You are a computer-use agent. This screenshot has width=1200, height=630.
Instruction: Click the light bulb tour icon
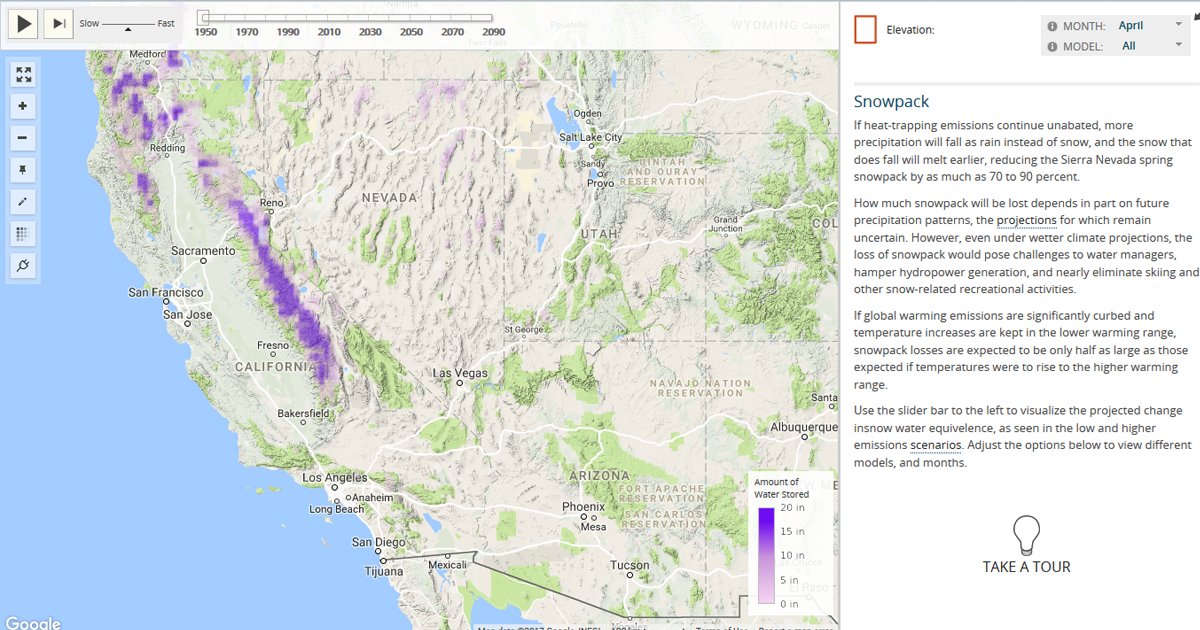pyautogui.click(x=1026, y=535)
